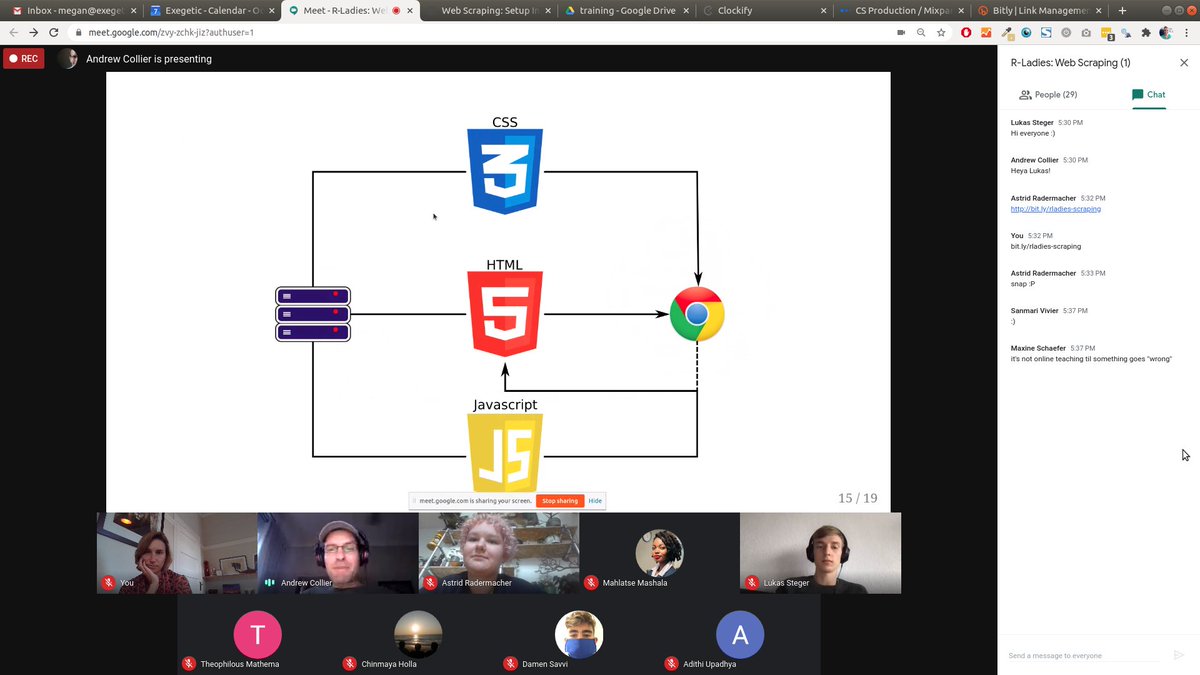Open Chrome's three-dot menu

(x=1186, y=32)
